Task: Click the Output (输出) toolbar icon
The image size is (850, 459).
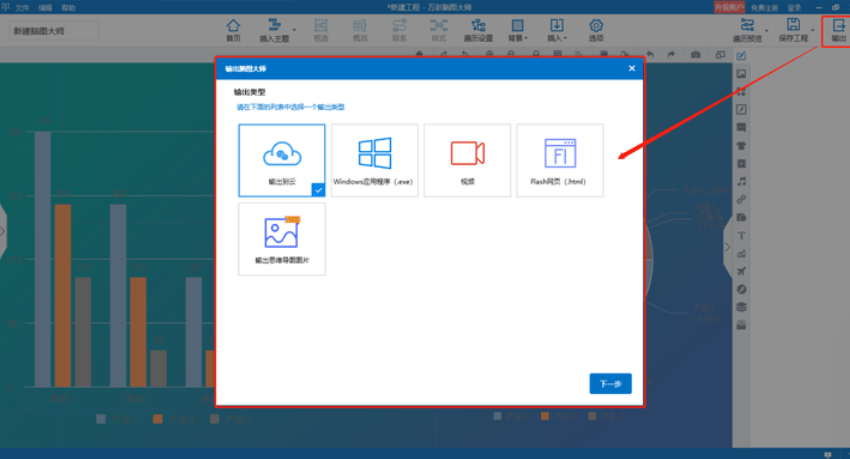Action: point(837,29)
